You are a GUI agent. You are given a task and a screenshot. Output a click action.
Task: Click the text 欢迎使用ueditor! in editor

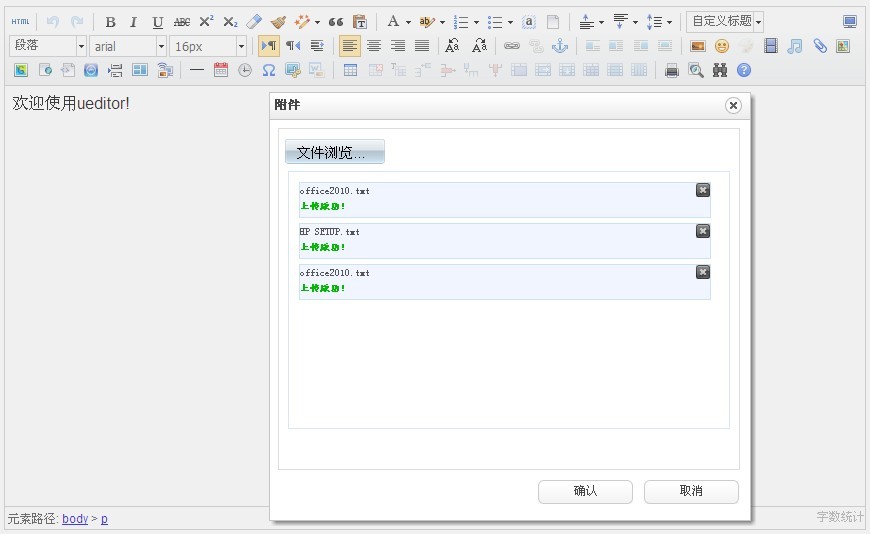pos(70,103)
